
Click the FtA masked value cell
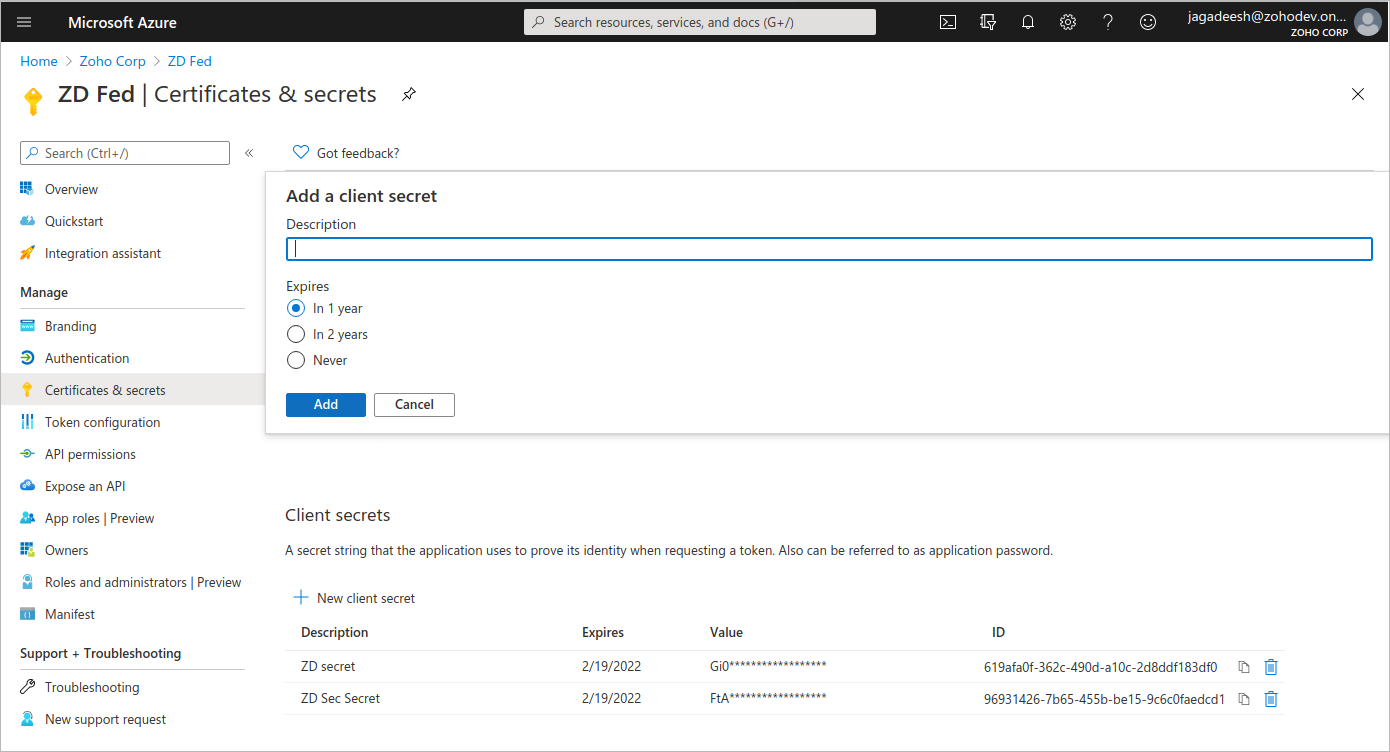[x=768, y=699]
